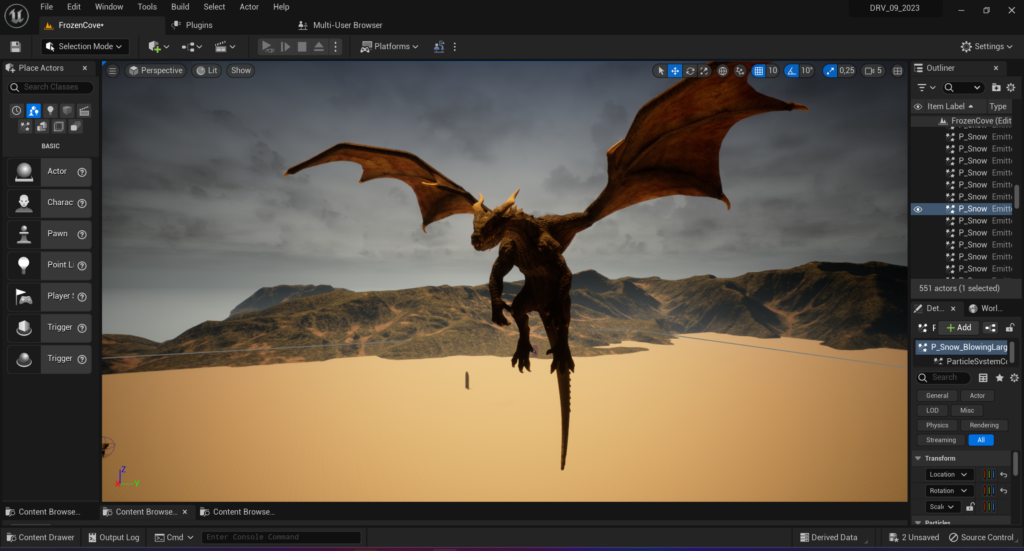Hide the selected P_Snow emitter via eye icon
Viewport: 1024px width, 551px height.
918,209
